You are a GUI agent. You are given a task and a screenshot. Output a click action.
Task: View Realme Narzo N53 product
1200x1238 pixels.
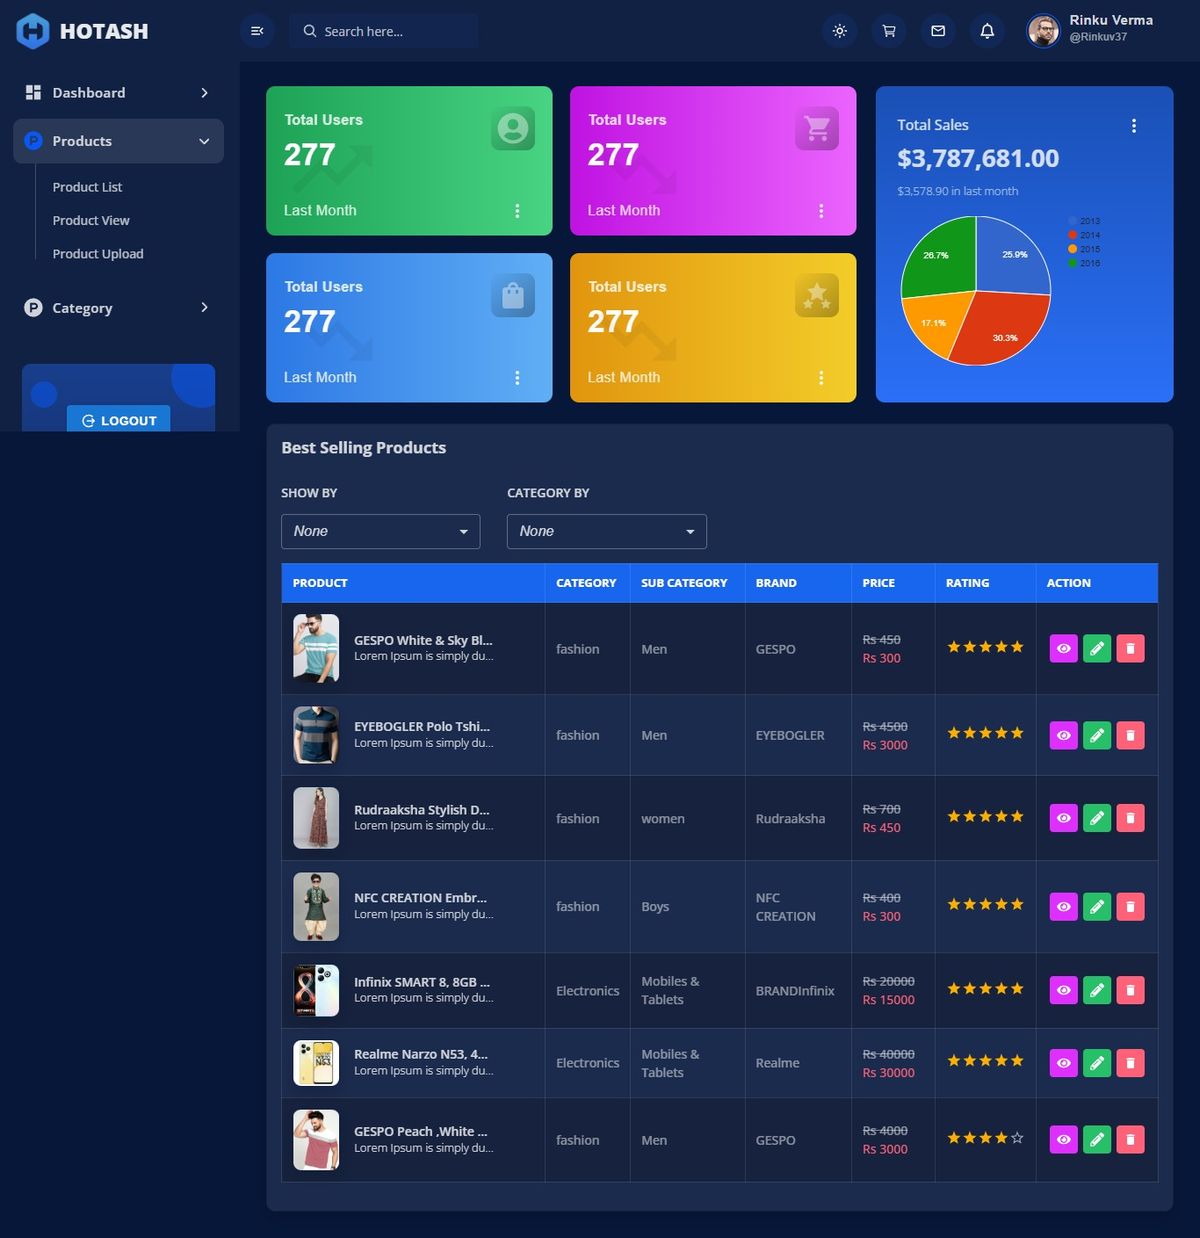coord(1064,1063)
